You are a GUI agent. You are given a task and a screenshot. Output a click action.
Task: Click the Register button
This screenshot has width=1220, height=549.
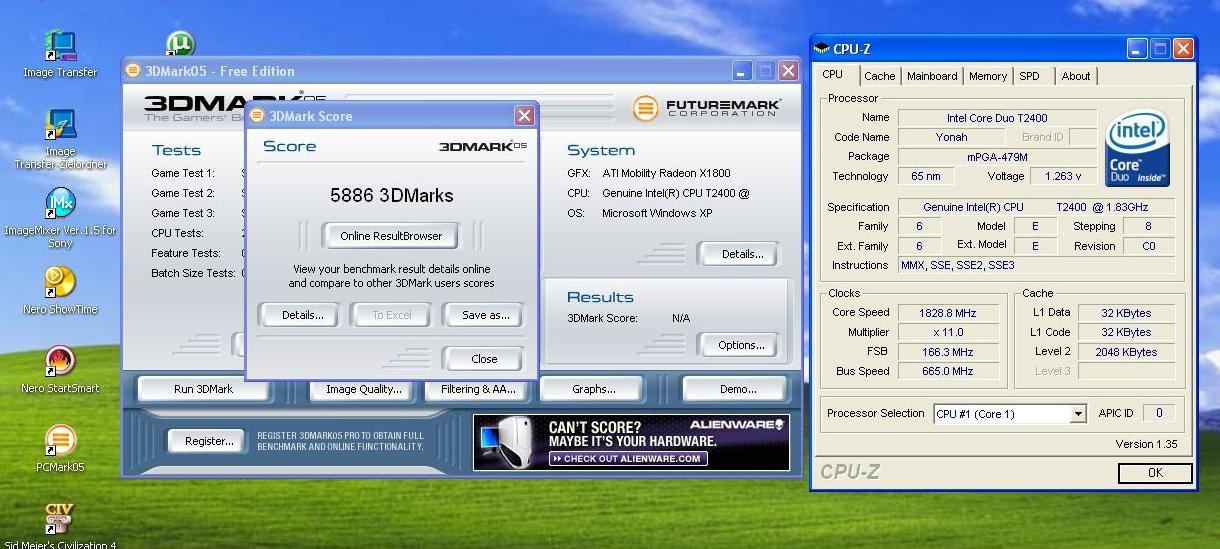[x=208, y=441]
